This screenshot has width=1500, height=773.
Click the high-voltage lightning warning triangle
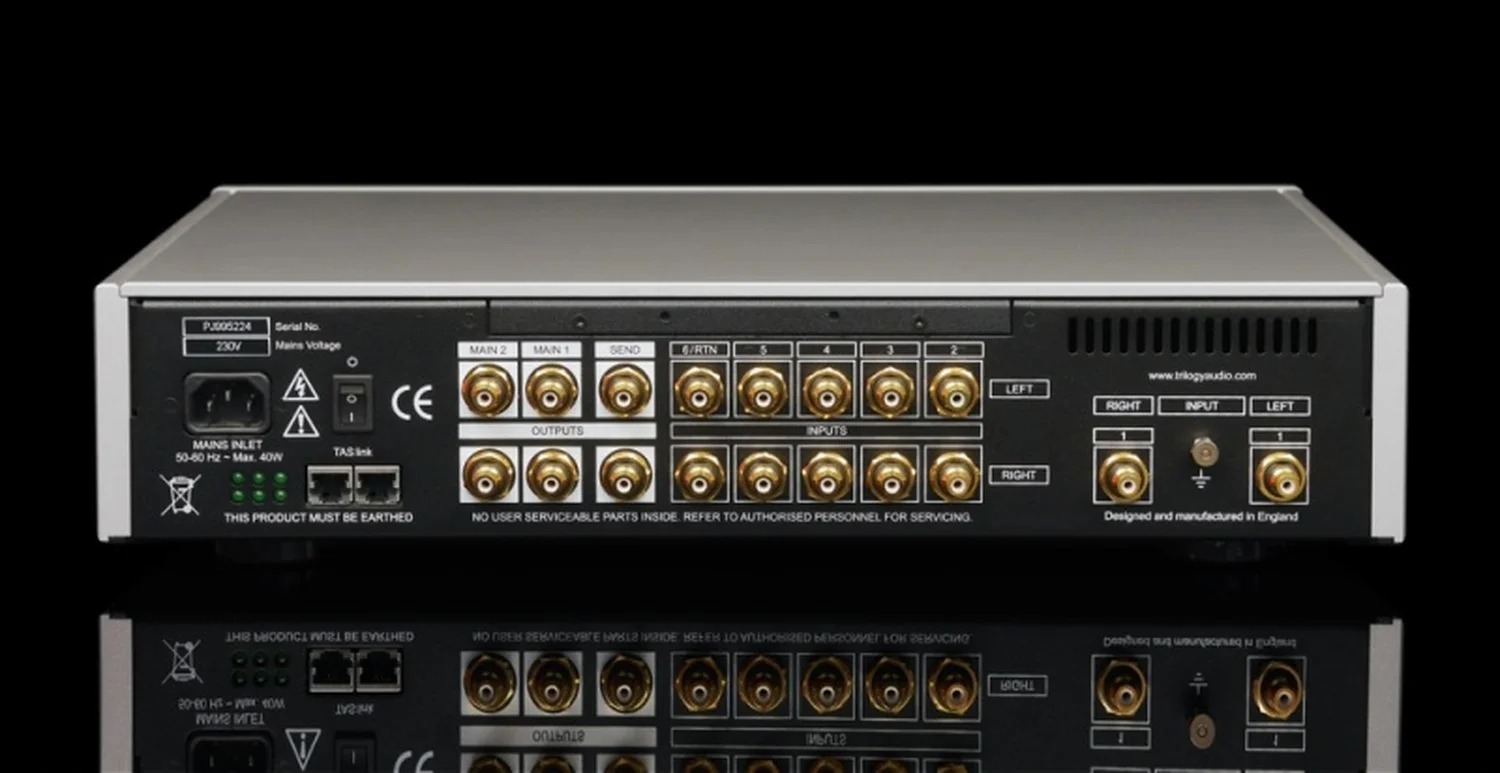300,386
